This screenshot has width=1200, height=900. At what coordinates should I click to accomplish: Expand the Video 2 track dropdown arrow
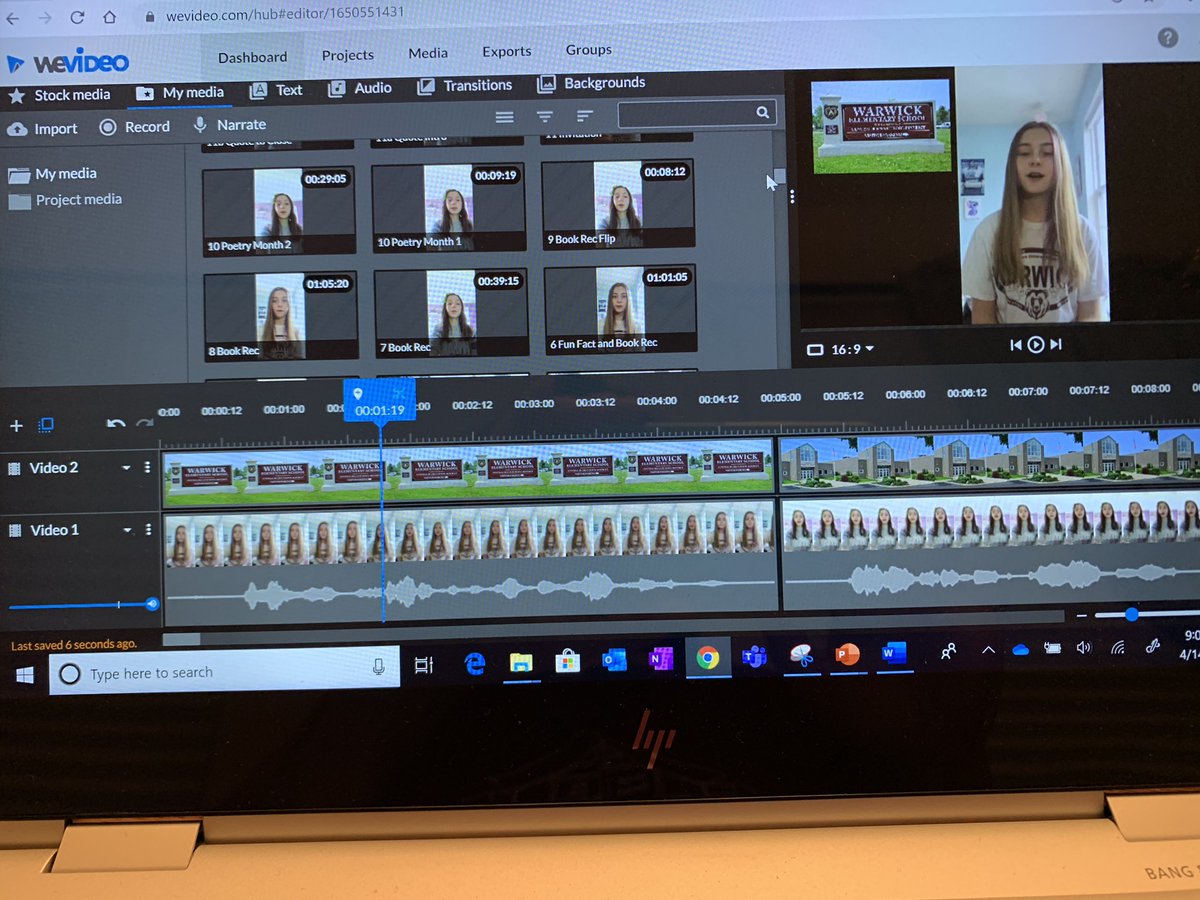126,468
